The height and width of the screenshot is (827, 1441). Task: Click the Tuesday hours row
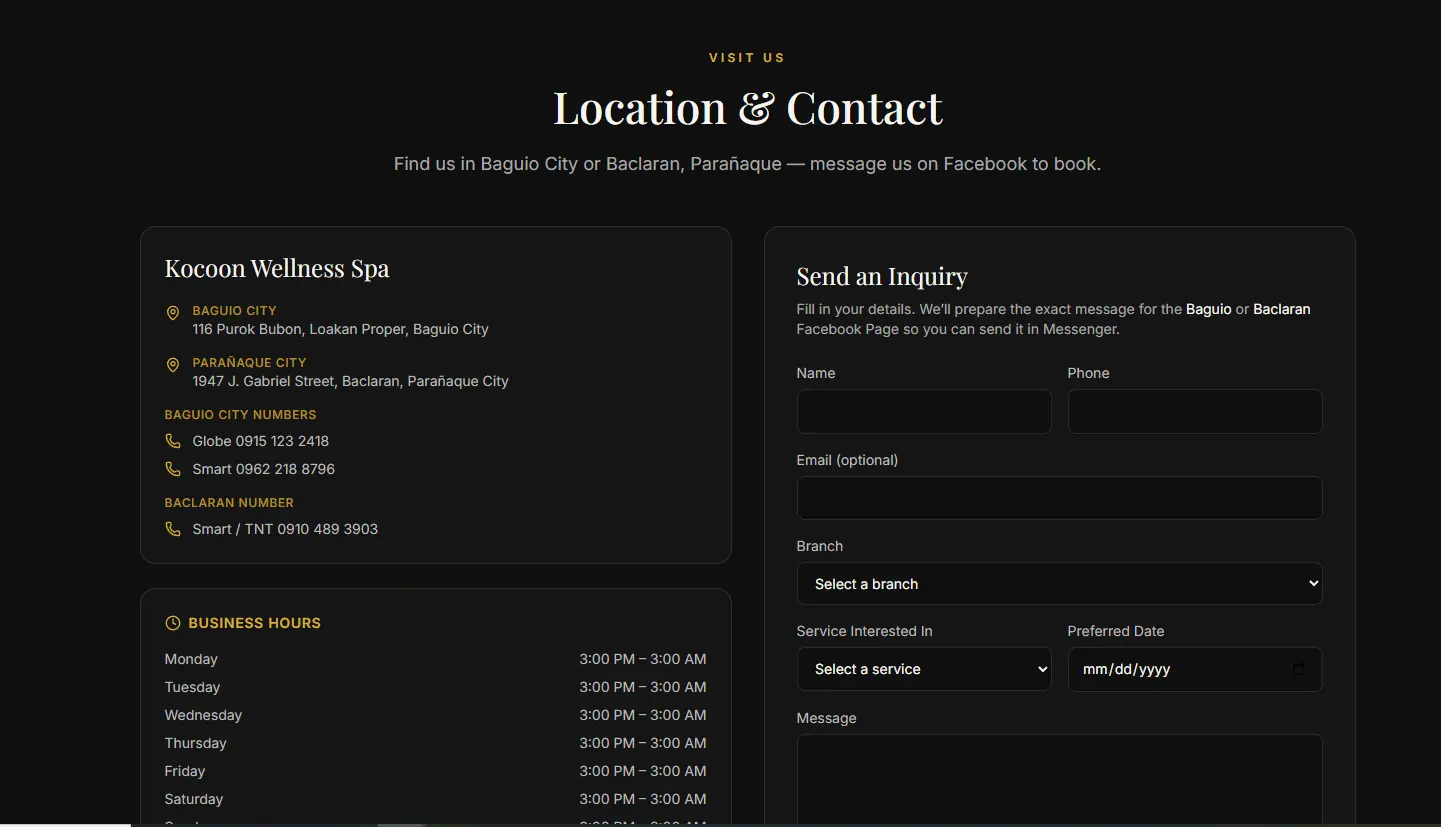436,687
